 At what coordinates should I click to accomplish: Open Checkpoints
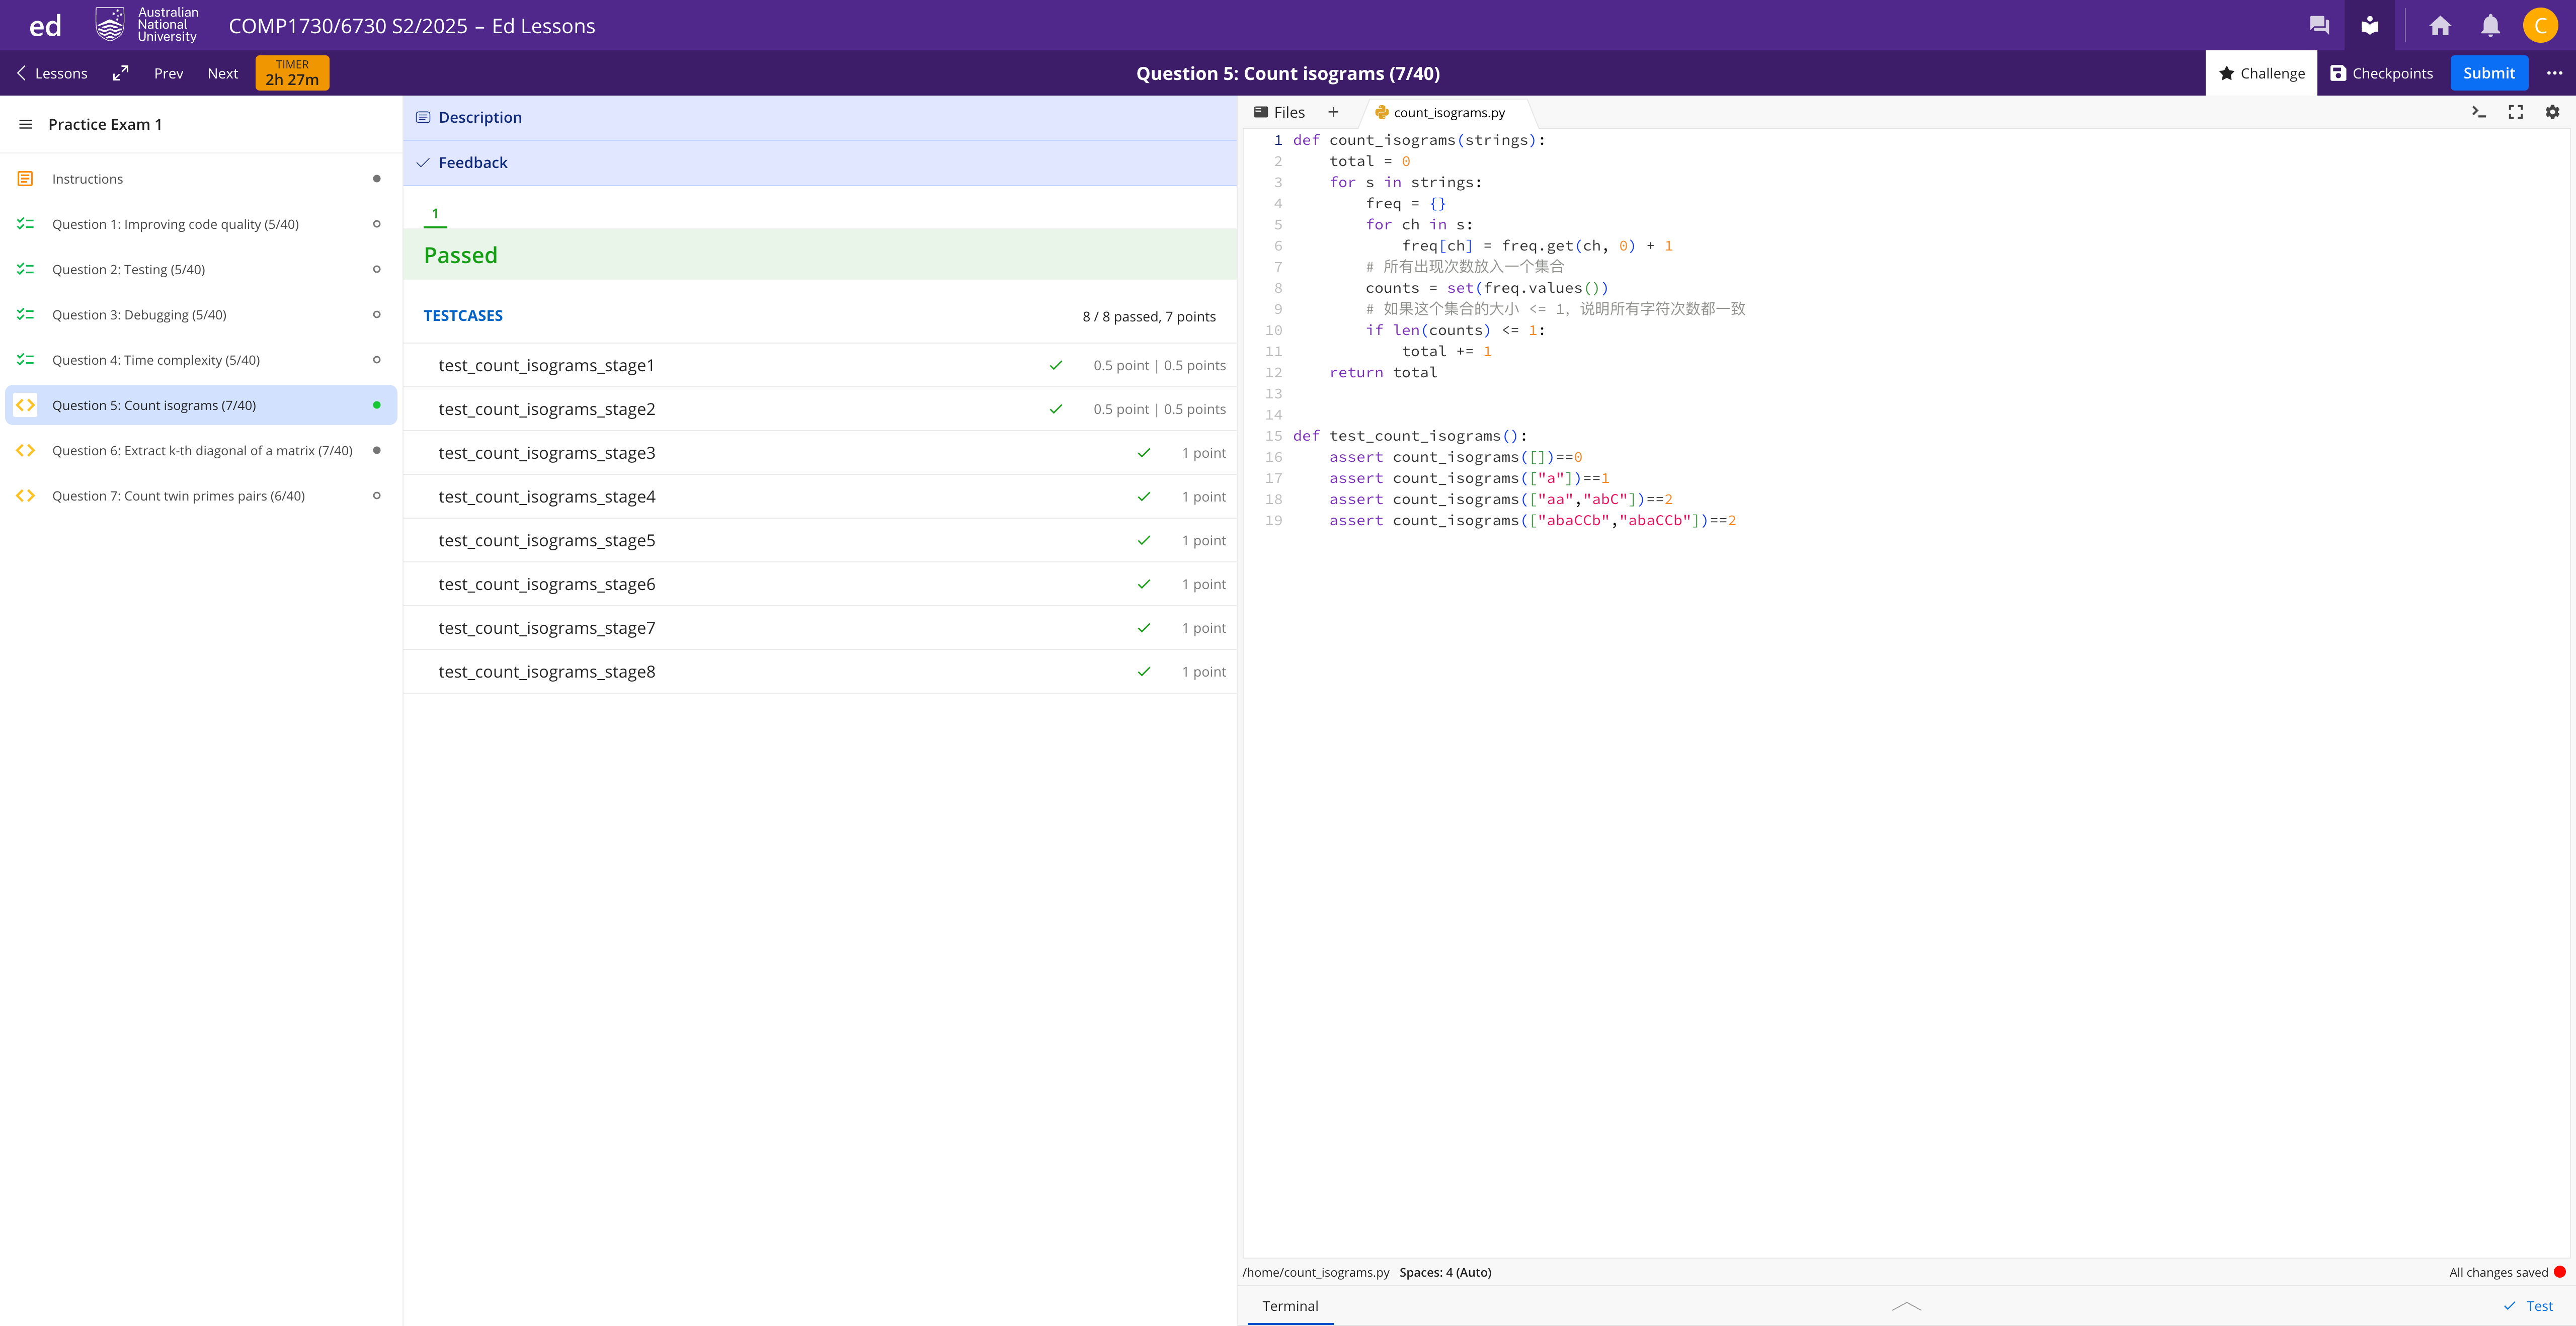tap(2381, 73)
